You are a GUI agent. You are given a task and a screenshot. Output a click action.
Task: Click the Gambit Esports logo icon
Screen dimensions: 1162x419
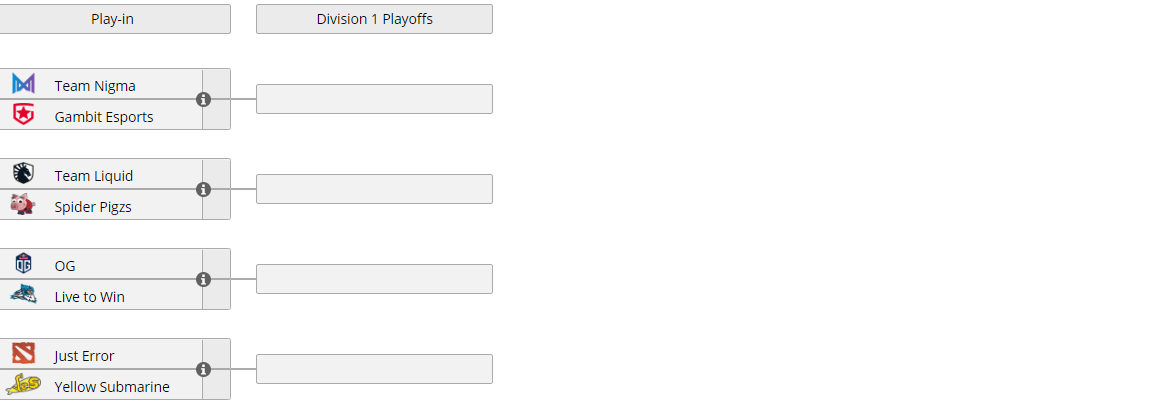click(x=23, y=115)
